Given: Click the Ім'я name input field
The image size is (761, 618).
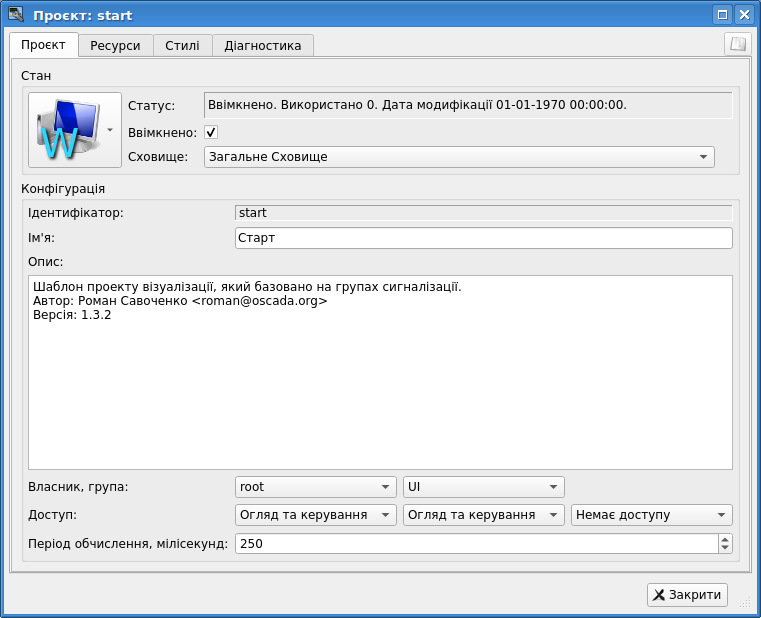Looking at the screenshot, I should (x=483, y=238).
